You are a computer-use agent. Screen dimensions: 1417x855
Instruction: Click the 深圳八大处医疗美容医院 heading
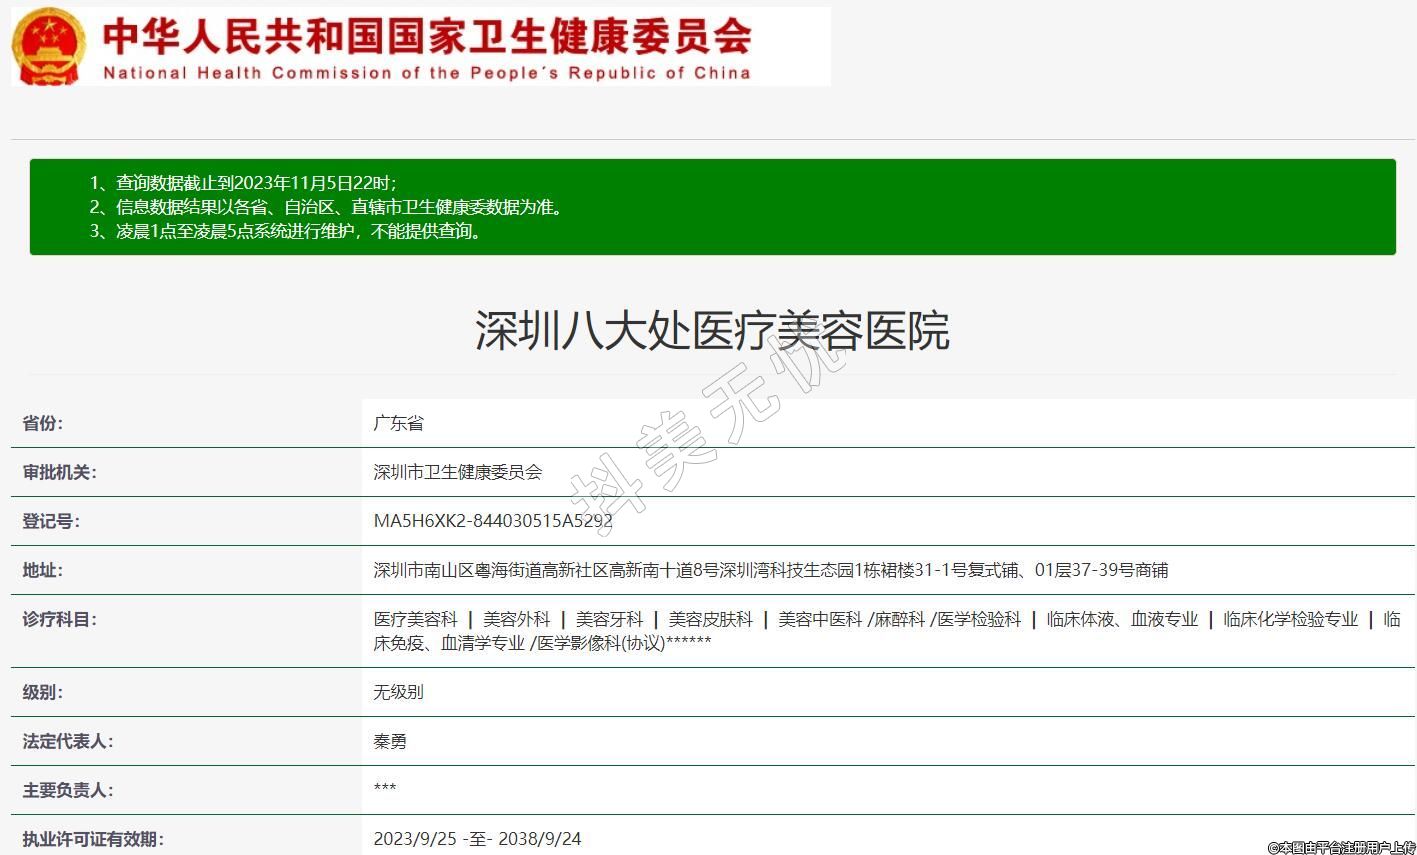pyautogui.click(x=712, y=331)
